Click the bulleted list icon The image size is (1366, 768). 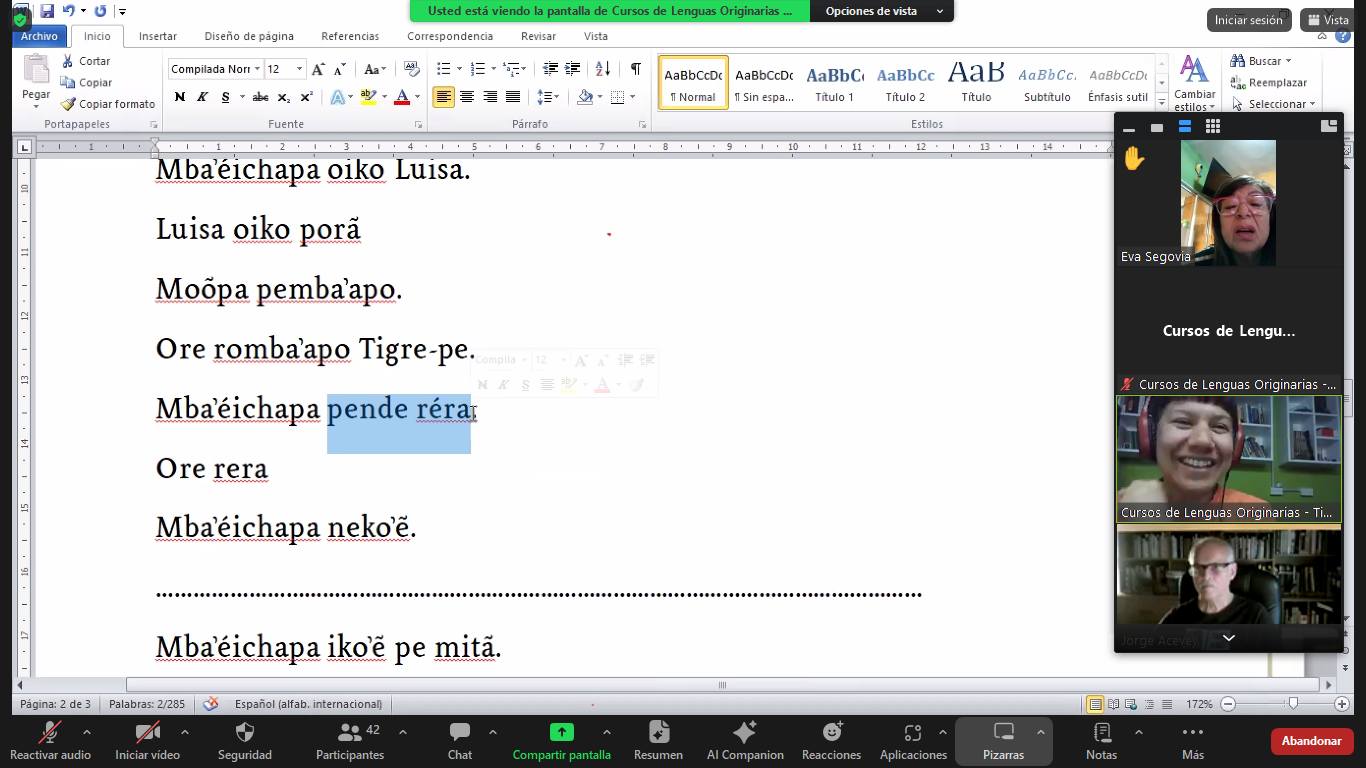(444, 69)
